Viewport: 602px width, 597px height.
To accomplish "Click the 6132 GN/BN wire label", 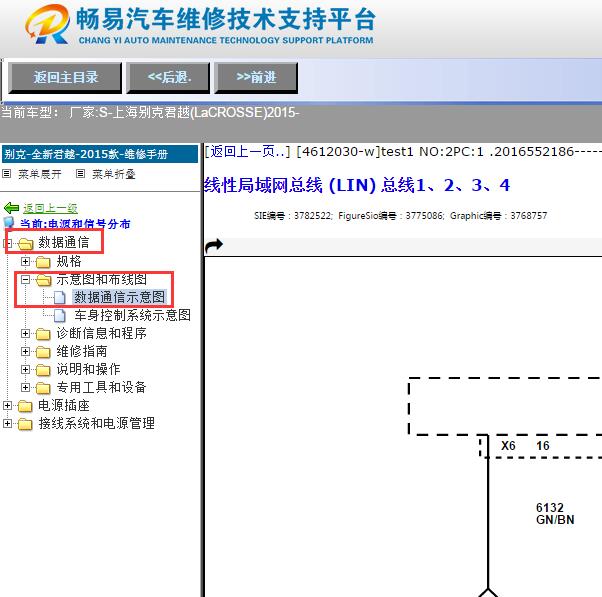I will pyautogui.click(x=555, y=514).
